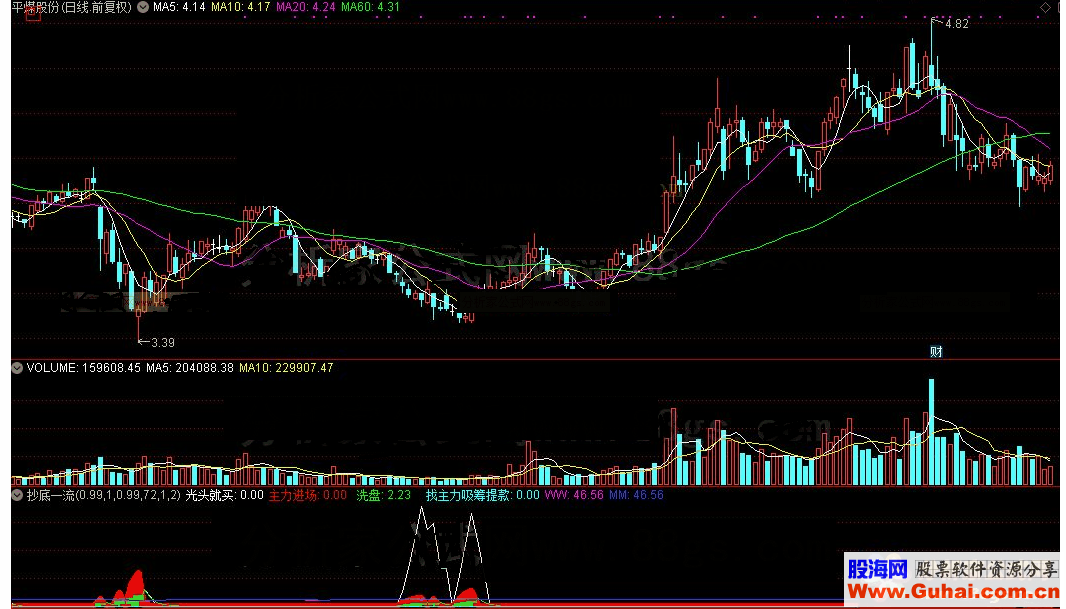This screenshot has width=1066, height=609.
Task: Click the green MA60: 4.31 label
Action: [371, 7]
